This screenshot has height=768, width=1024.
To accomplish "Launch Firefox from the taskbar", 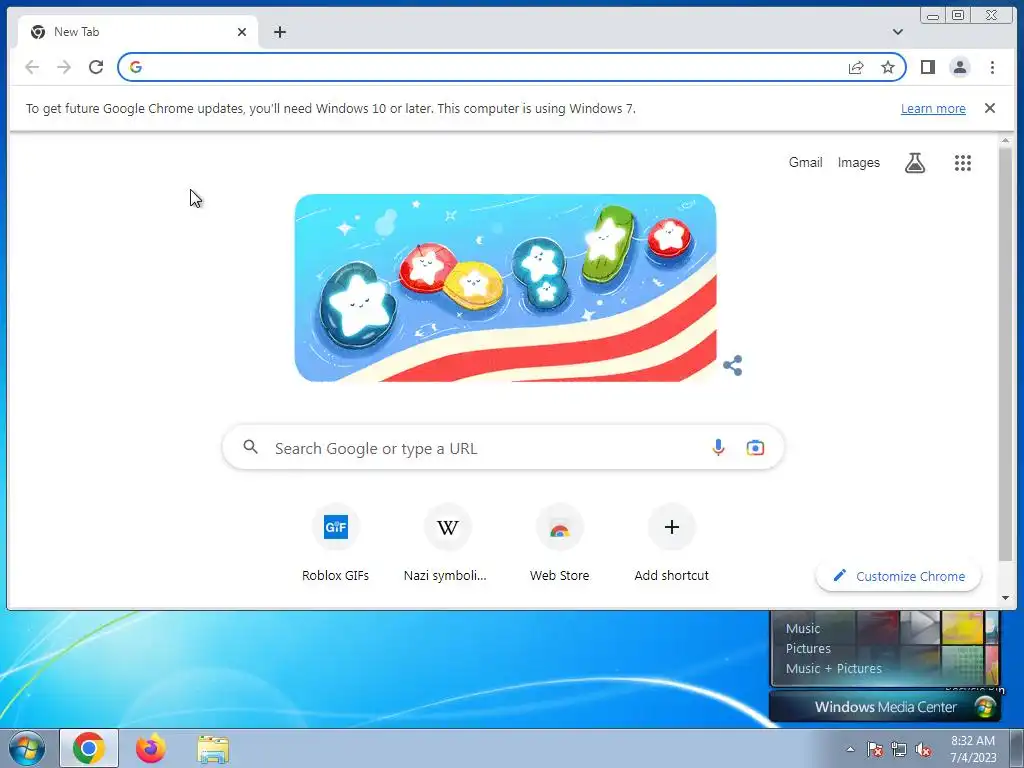I will (x=151, y=748).
